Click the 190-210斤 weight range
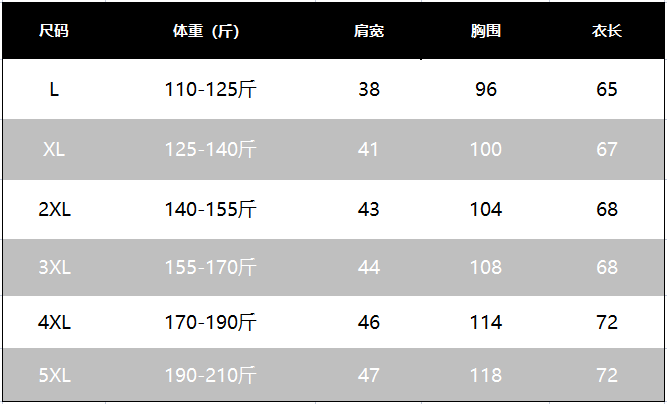667x404 pixels. (211, 377)
